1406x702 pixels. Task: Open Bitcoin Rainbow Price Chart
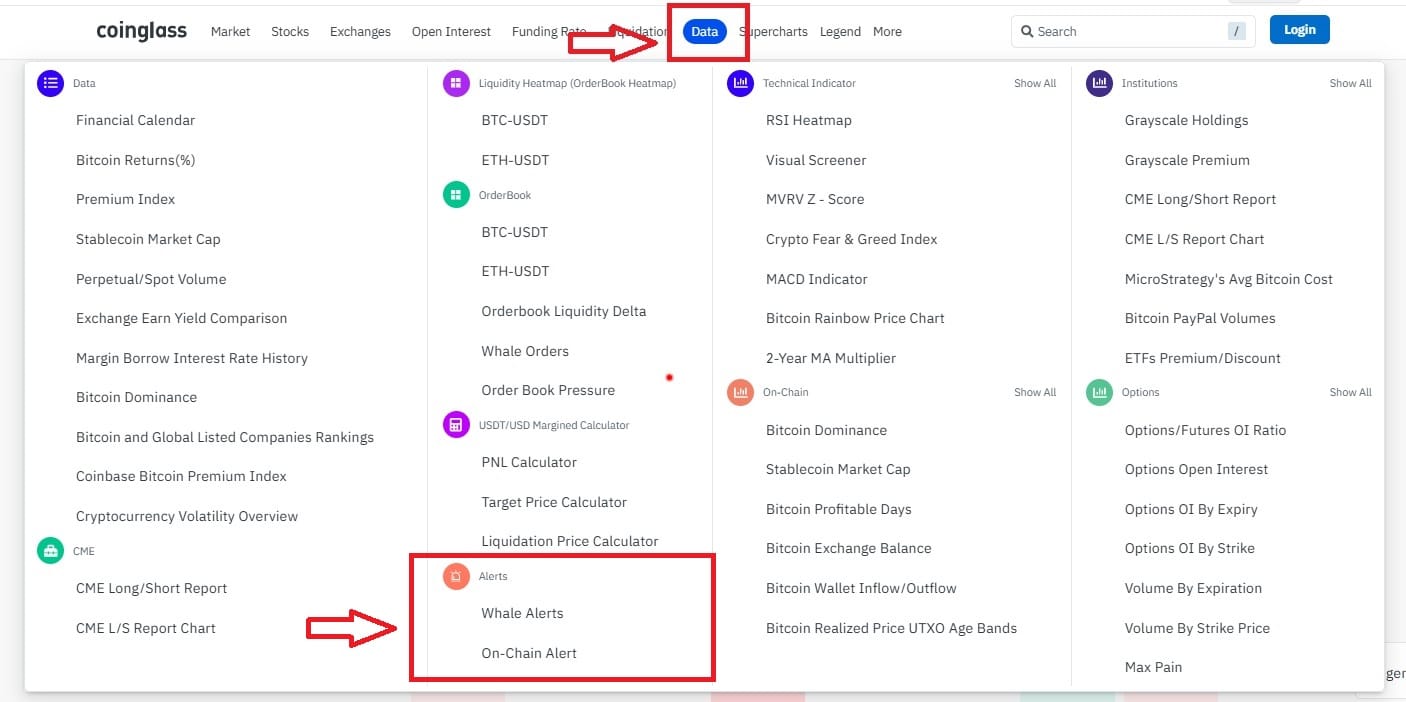click(x=855, y=318)
